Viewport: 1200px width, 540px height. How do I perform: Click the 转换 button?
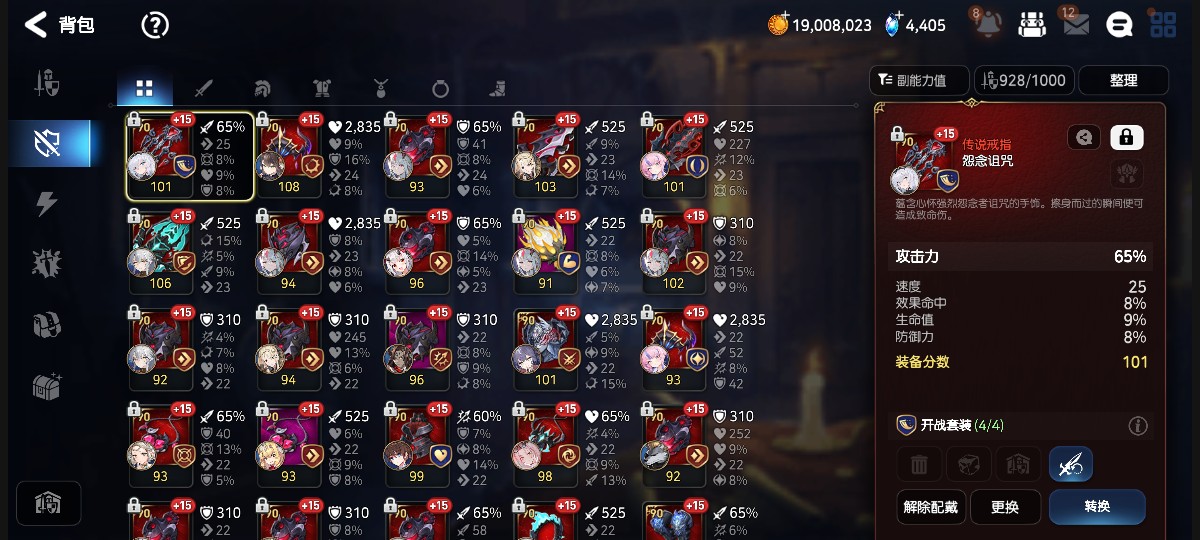(1097, 507)
